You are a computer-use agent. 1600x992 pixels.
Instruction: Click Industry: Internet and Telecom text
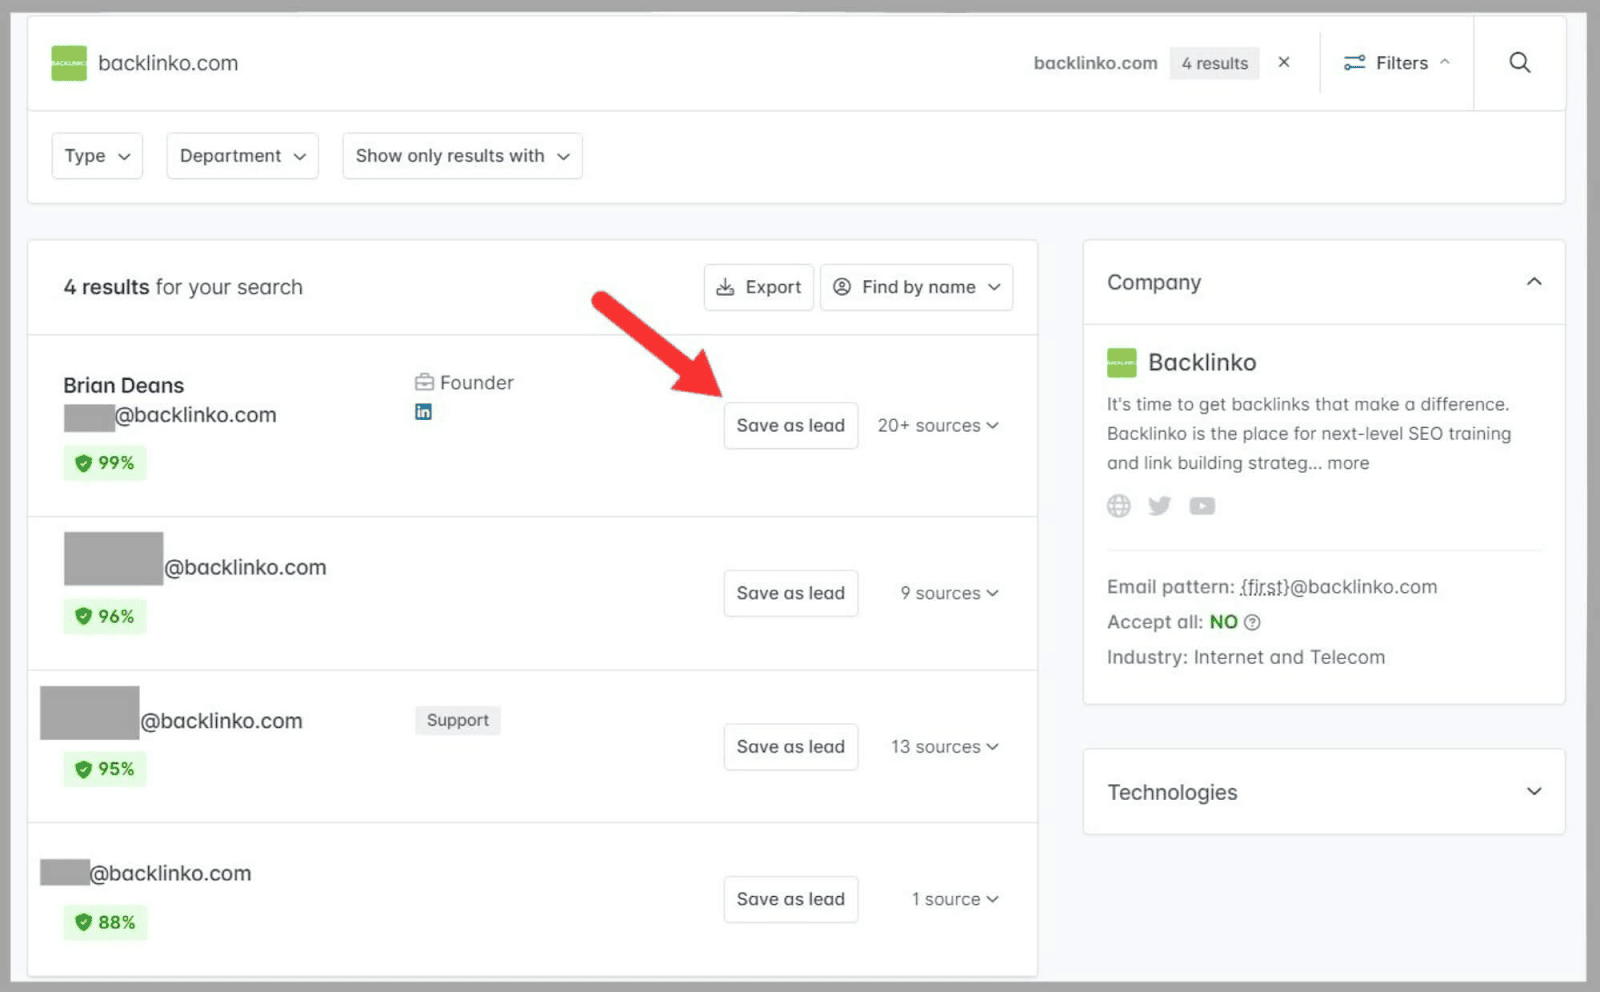(x=1245, y=657)
